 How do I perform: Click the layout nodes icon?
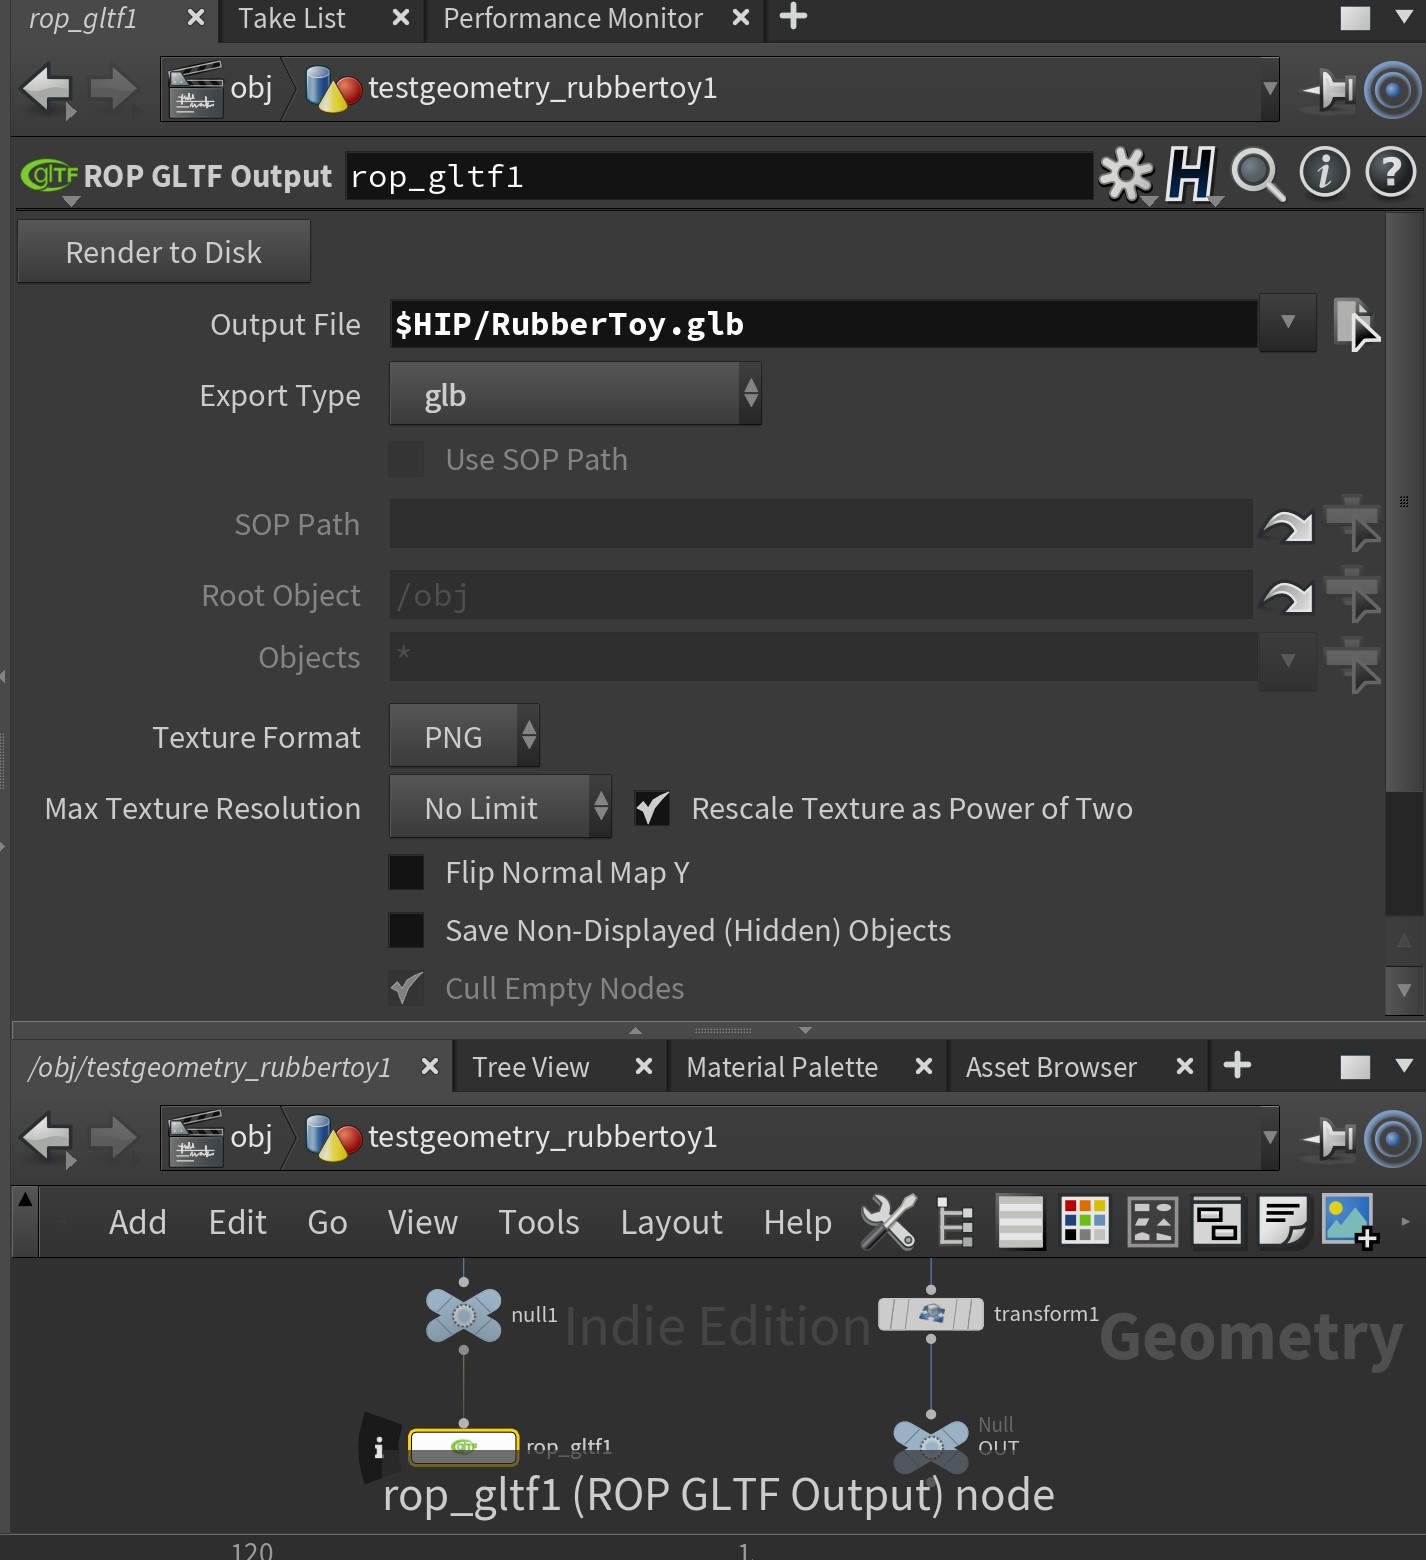(1152, 1222)
